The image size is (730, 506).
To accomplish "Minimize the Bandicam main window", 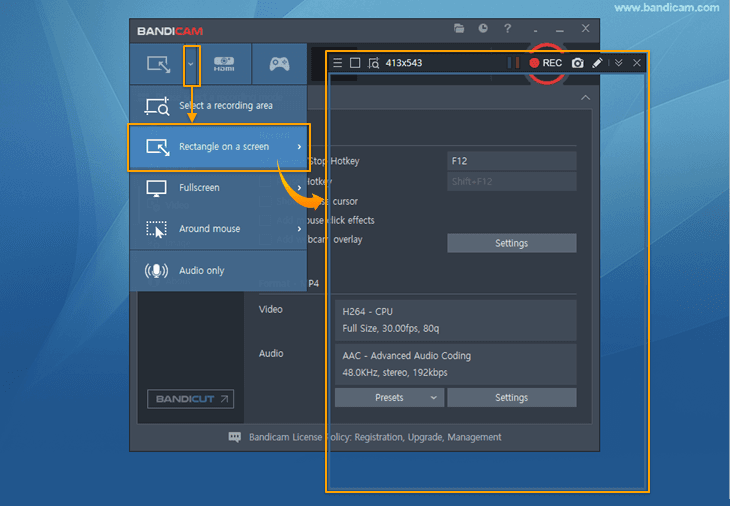I will pyautogui.click(x=560, y=31).
